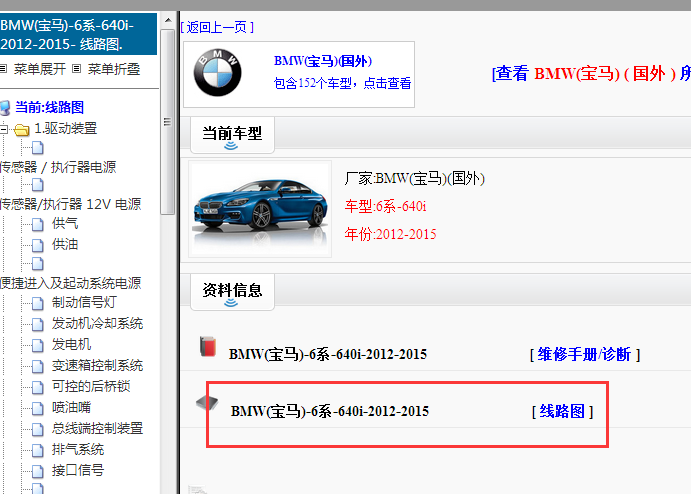Click the 当前:线路图 root label
Image resolution: width=691 pixels, height=494 pixels.
pyautogui.click(x=49, y=108)
